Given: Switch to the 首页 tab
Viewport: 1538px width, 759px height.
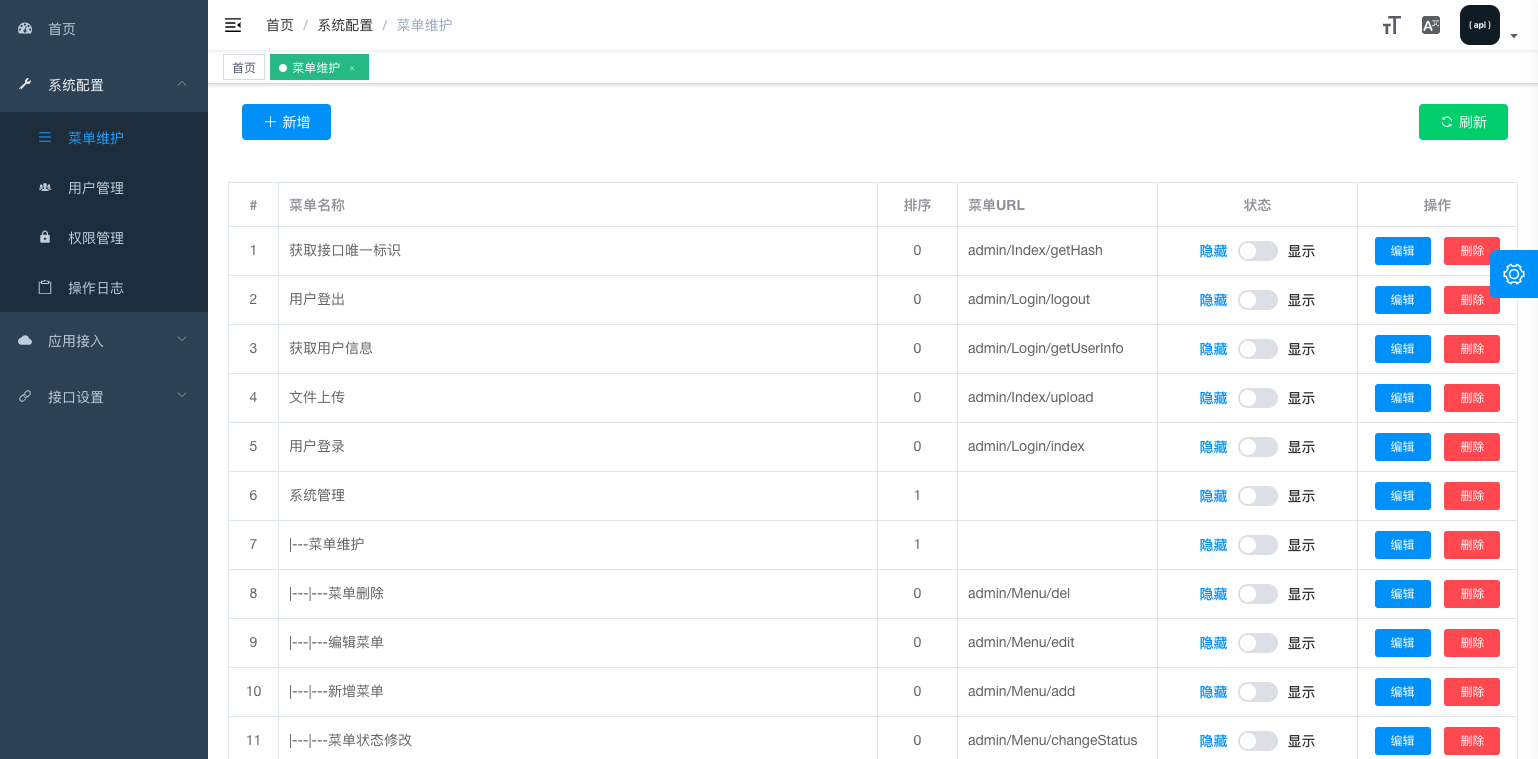Looking at the screenshot, I should pyautogui.click(x=244, y=68).
